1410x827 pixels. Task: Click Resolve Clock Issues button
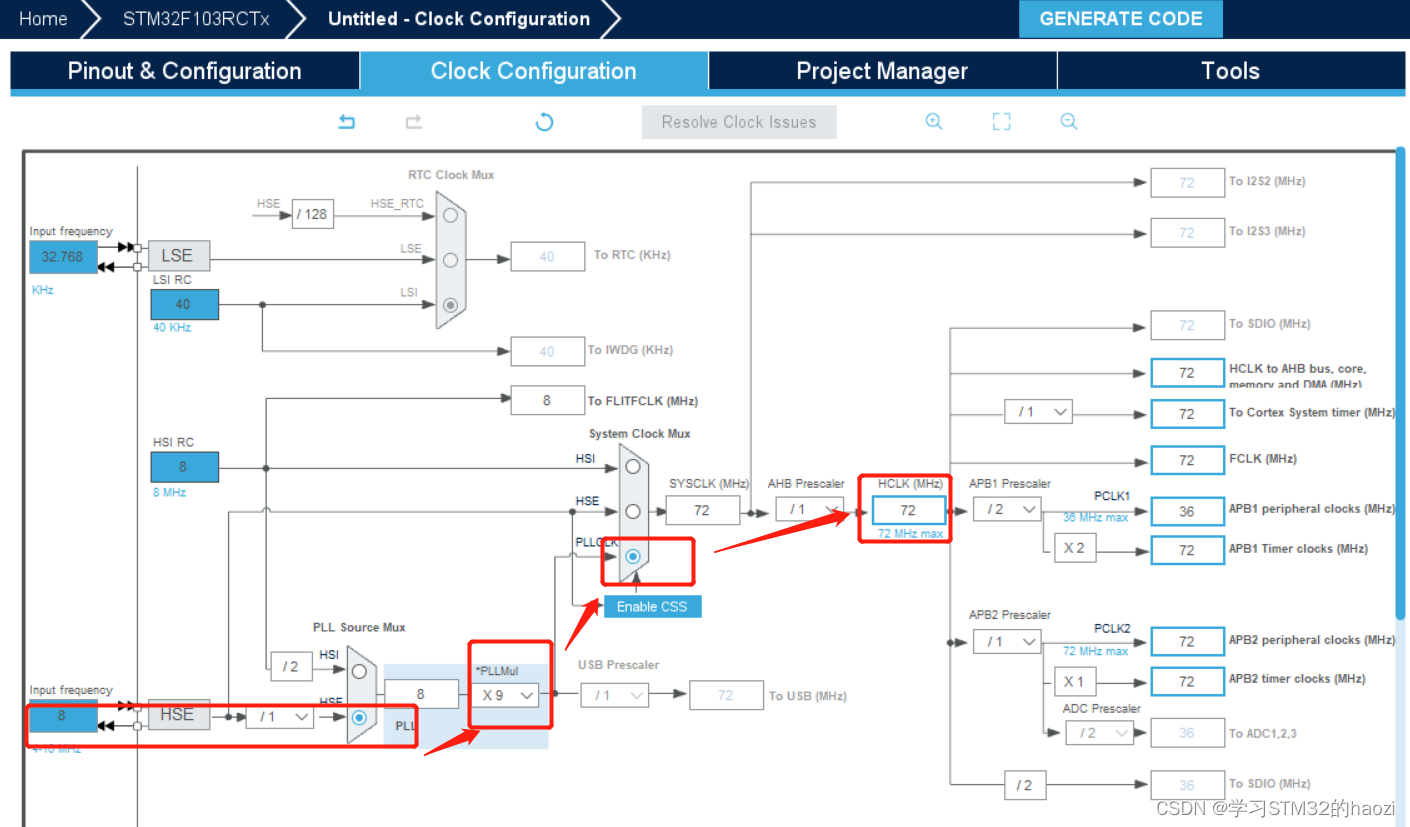tap(739, 122)
